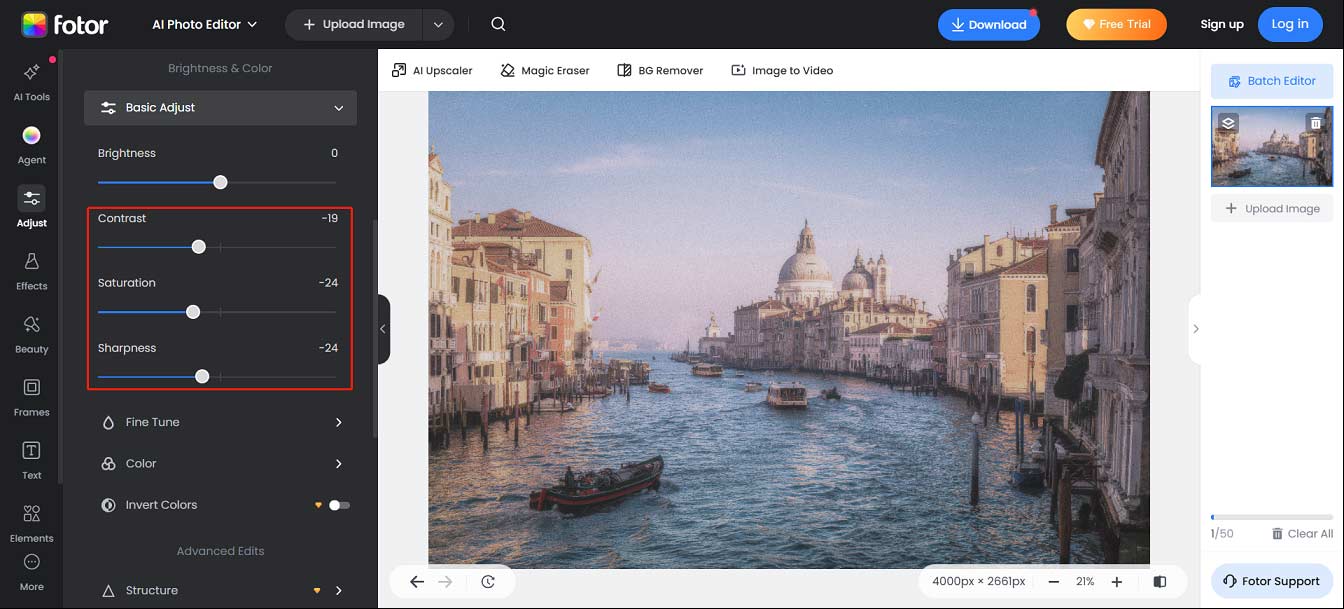Viewport: 1344px width, 609px height.
Task: Click the Brightness slider handle
Action: (220, 182)
